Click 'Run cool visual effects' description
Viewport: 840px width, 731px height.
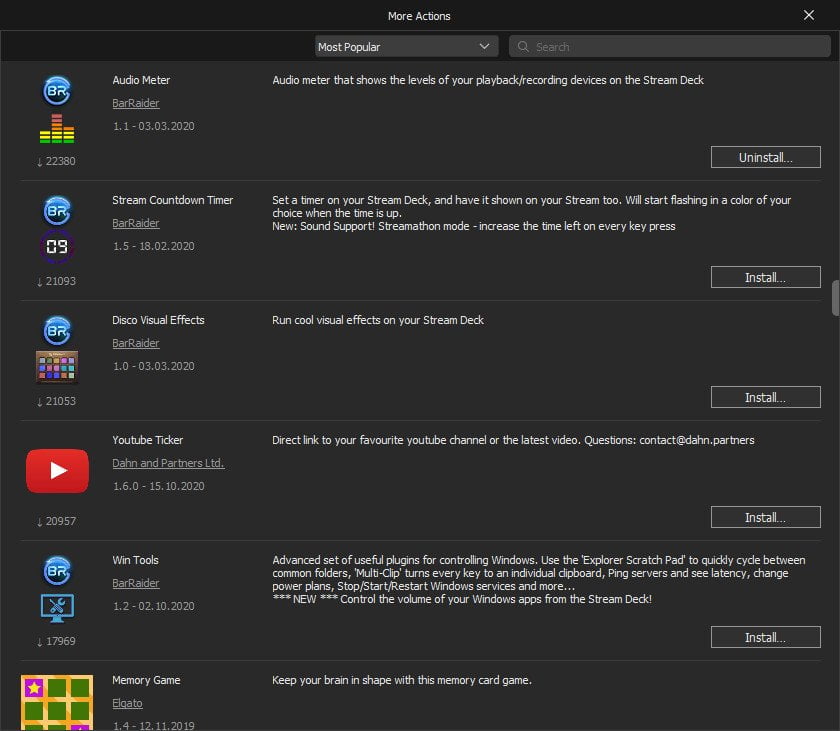click(378, 320)
